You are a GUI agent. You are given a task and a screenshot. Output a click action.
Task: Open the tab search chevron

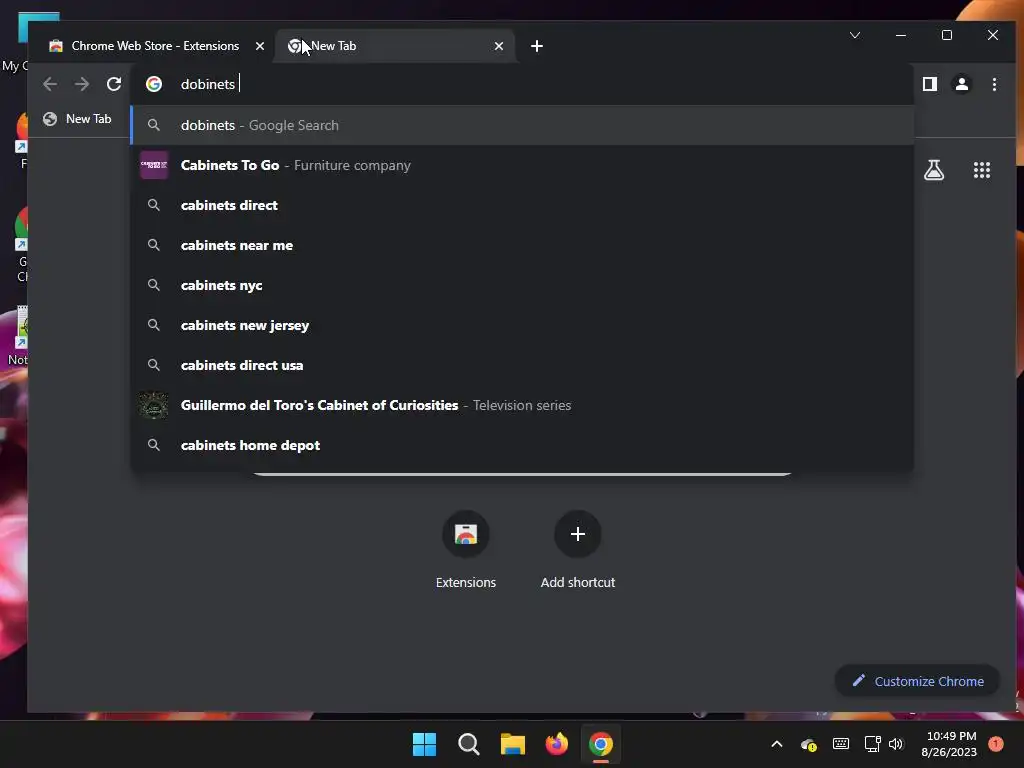855,35
